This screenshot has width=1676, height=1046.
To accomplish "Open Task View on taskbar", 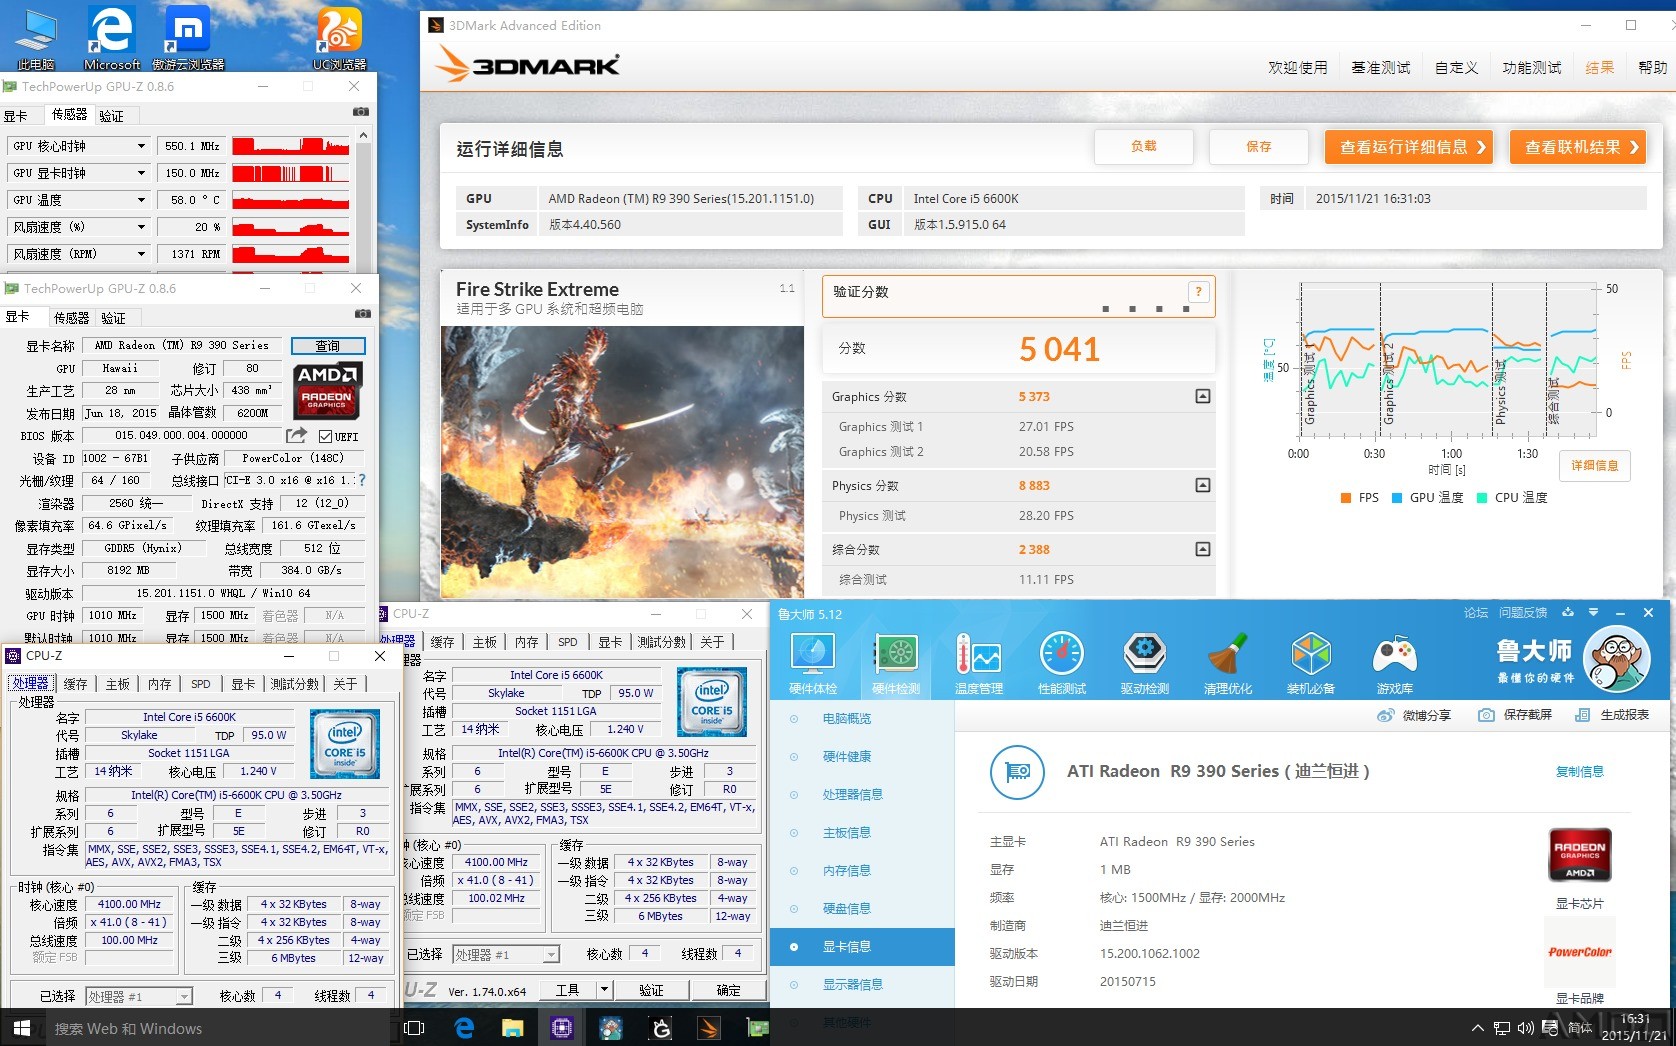I will (414, 1027).
